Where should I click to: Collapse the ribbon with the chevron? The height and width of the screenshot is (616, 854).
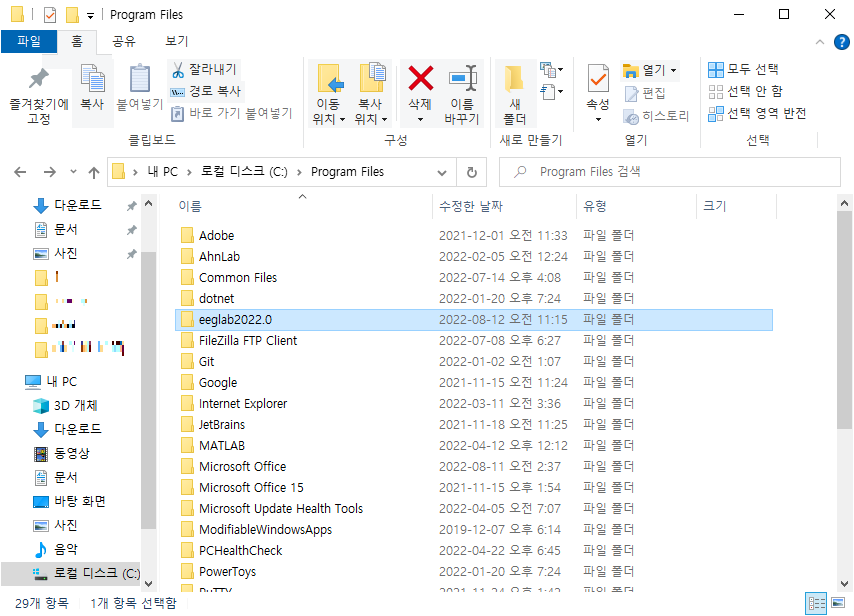(x=820, y=42)
